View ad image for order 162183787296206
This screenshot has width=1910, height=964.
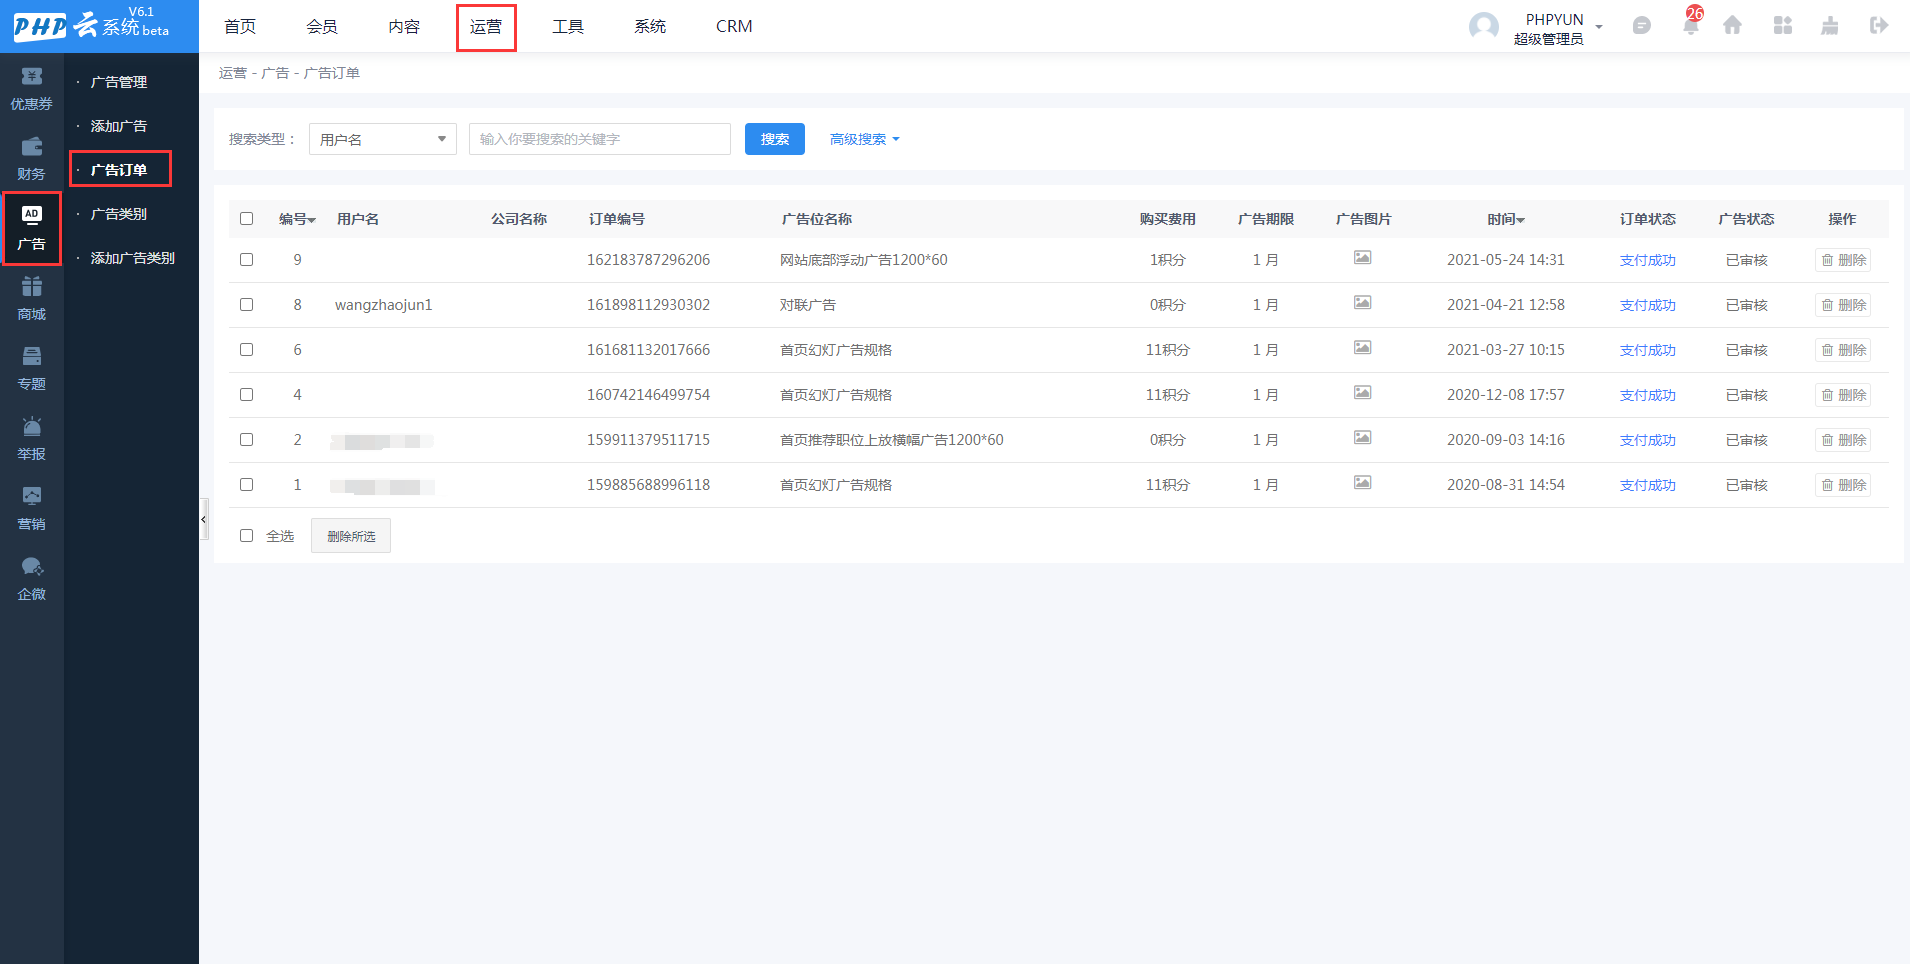(x=1362, y=258)
